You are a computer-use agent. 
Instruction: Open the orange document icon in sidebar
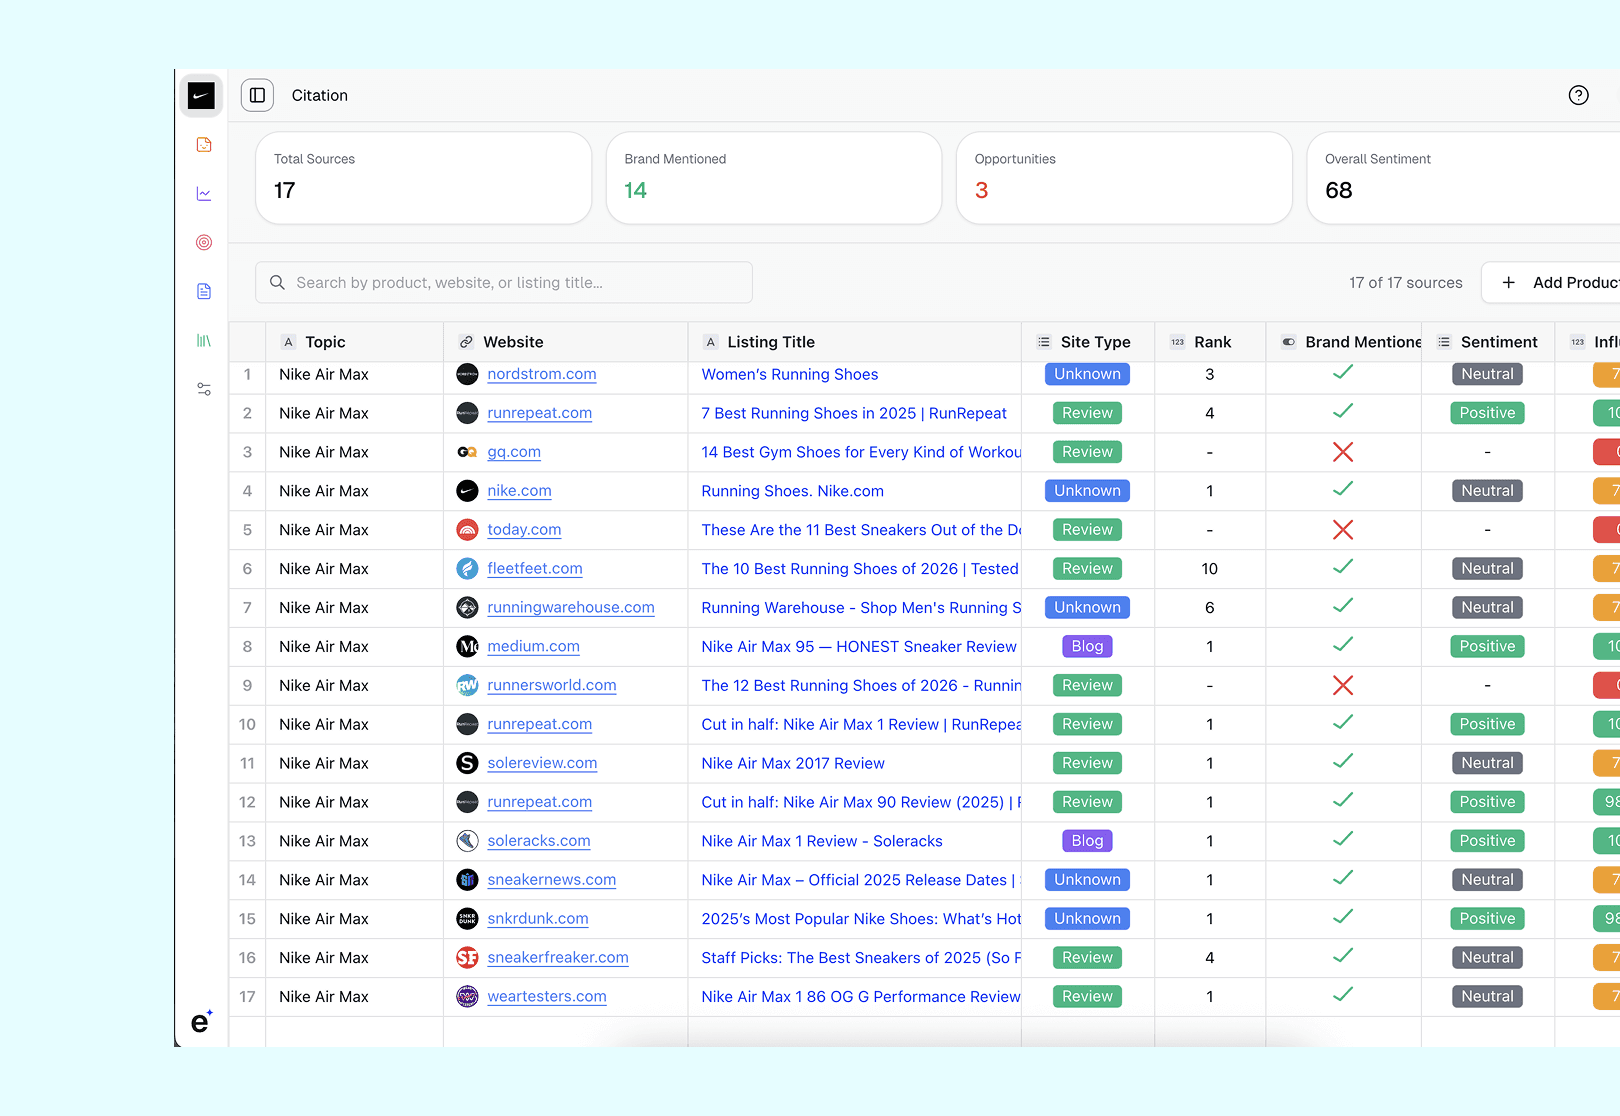point(204,145)
